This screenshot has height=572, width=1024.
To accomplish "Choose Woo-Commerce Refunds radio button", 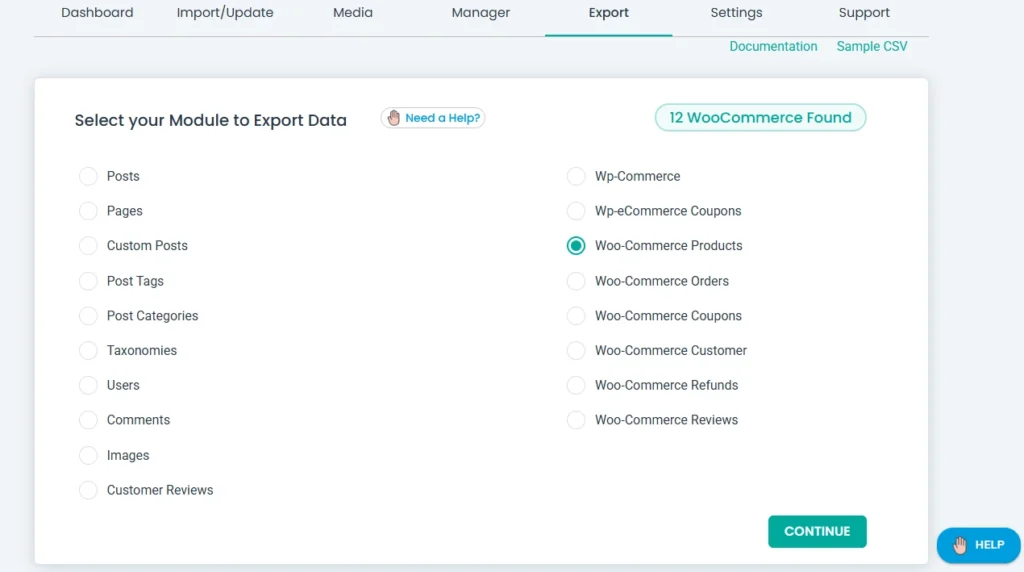I will click(x=576, y=385).
